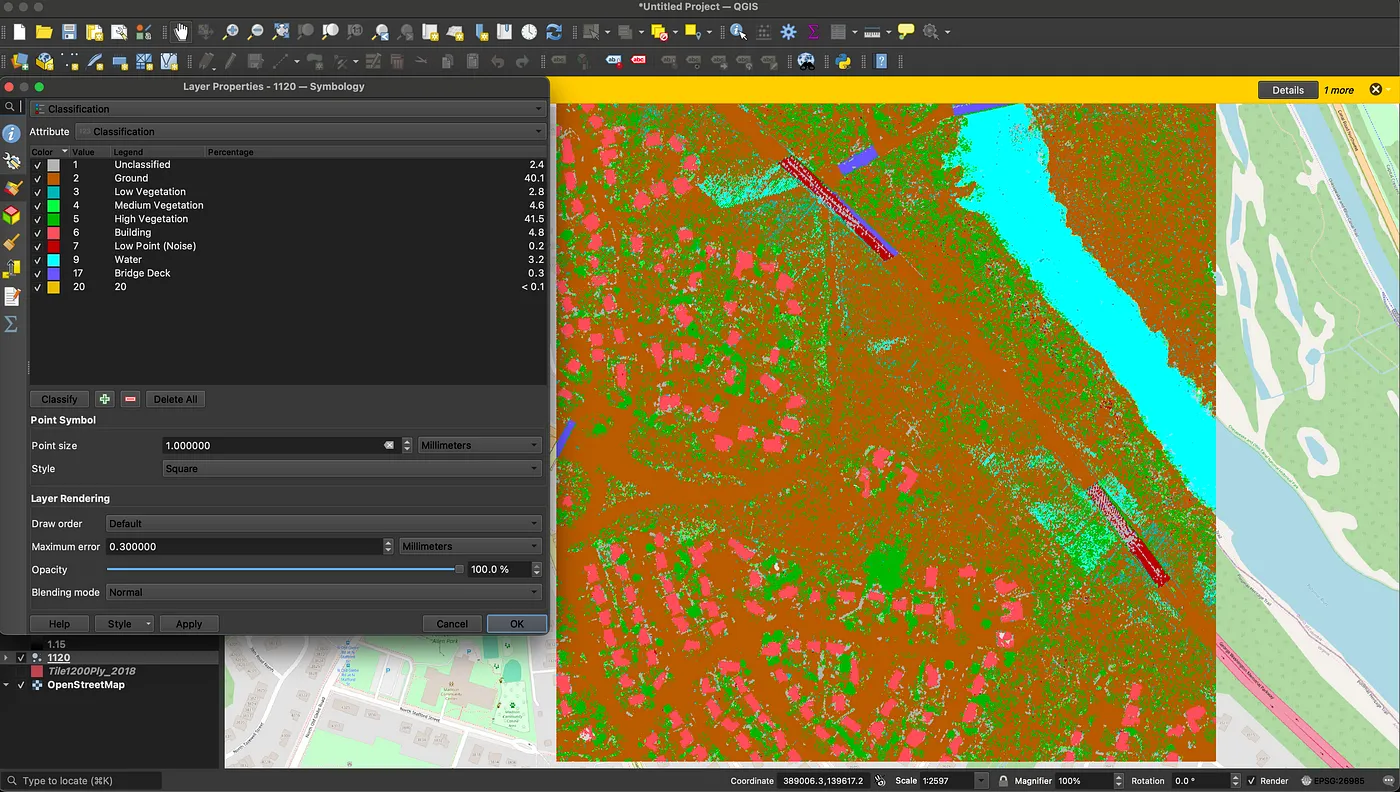The image size is (1400, 792).
Task: Open Symbology paintbrush tab in Layer Properties
Action: click(x=11, y=188)
